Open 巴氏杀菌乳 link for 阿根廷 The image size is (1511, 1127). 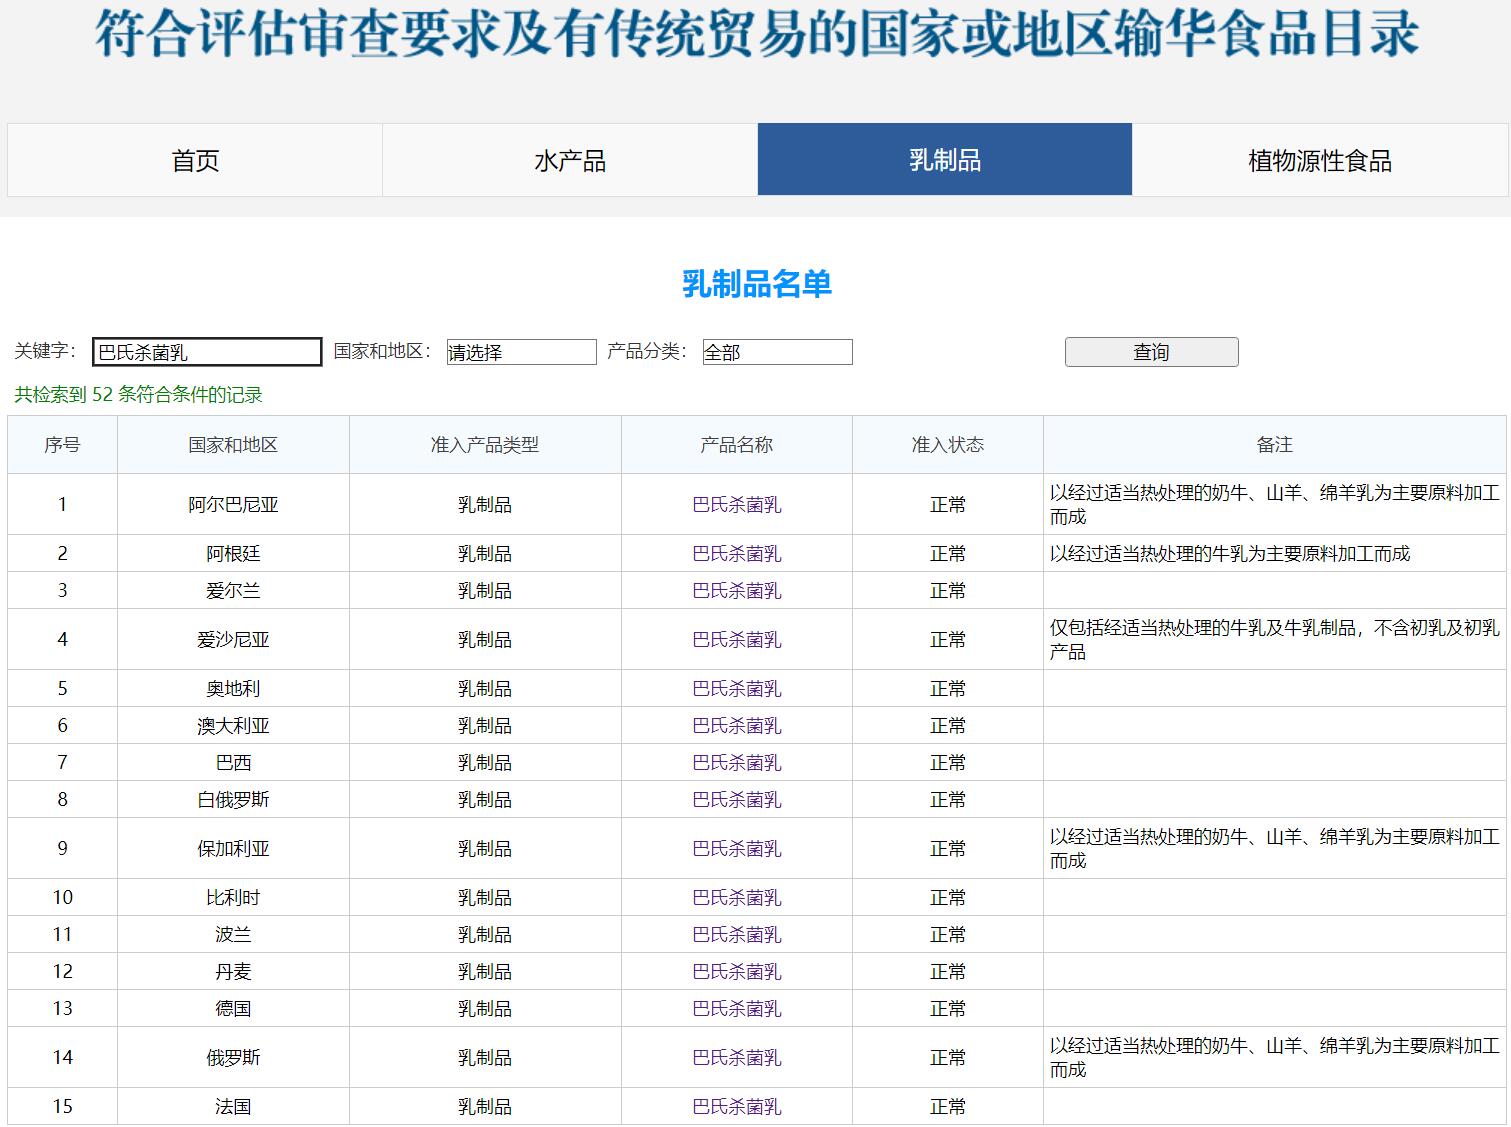pyautogui.click(x=736, y=554)
